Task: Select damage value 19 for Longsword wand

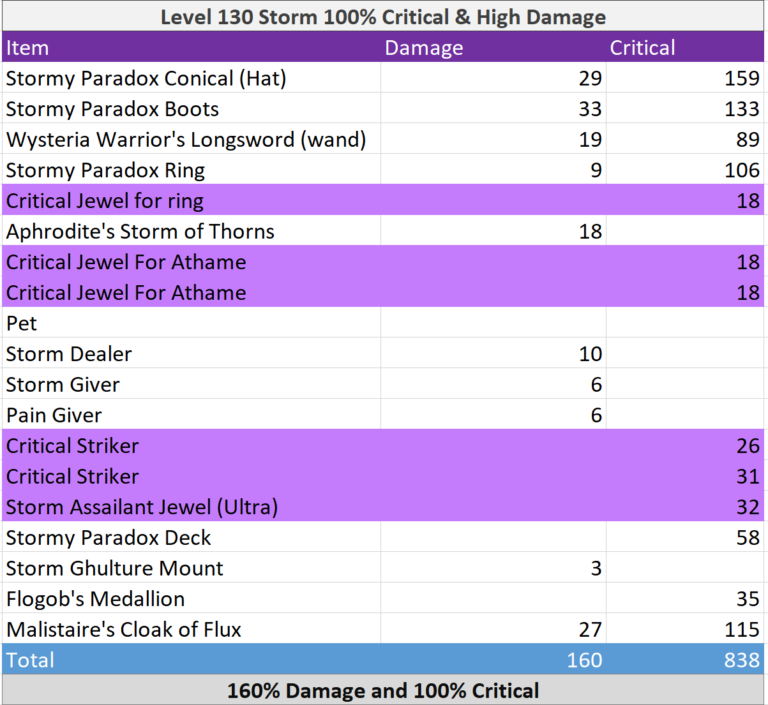Action: (493, 139)
